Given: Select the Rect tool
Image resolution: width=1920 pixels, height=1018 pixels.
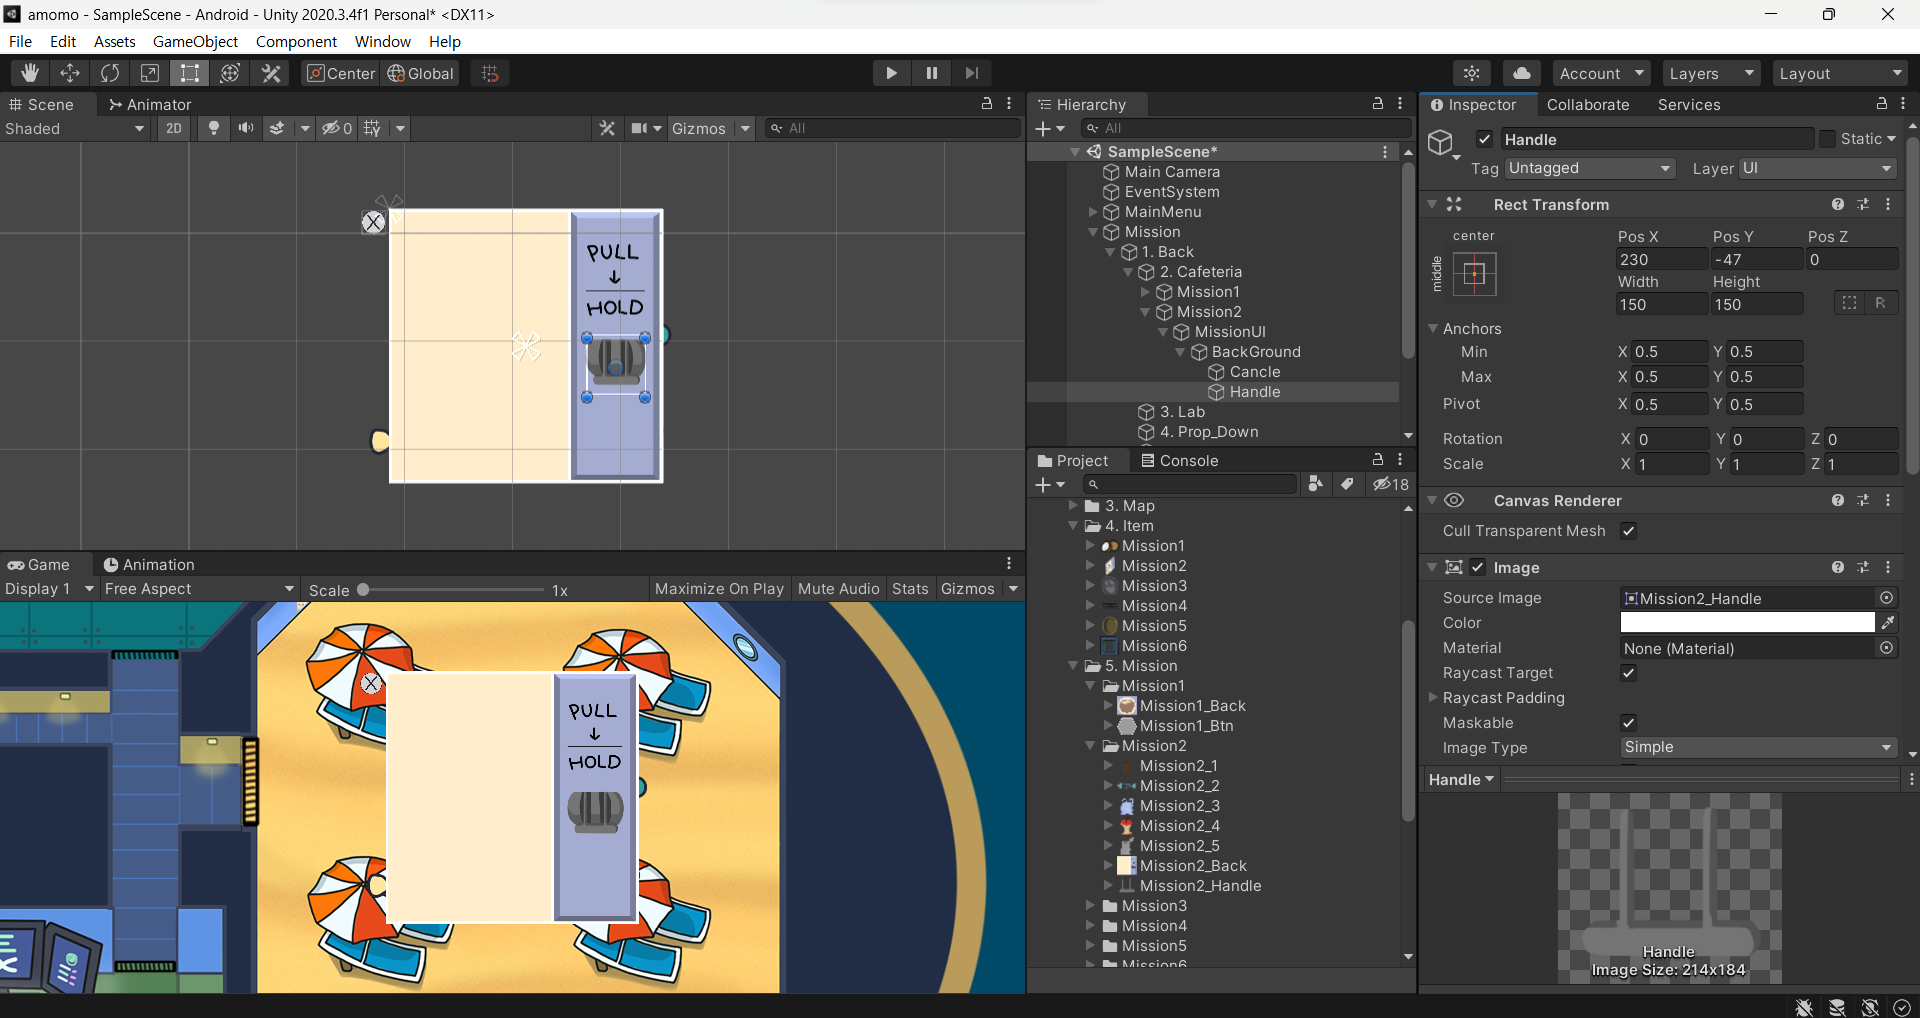Looking at the screenshot, I should (x=190, y=73).
